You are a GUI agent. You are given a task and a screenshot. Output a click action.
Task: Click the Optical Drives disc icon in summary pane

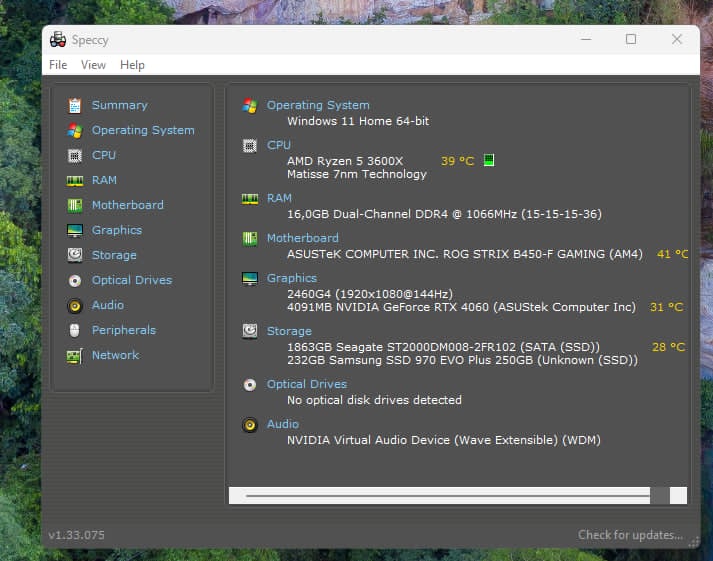click(250, 385)
